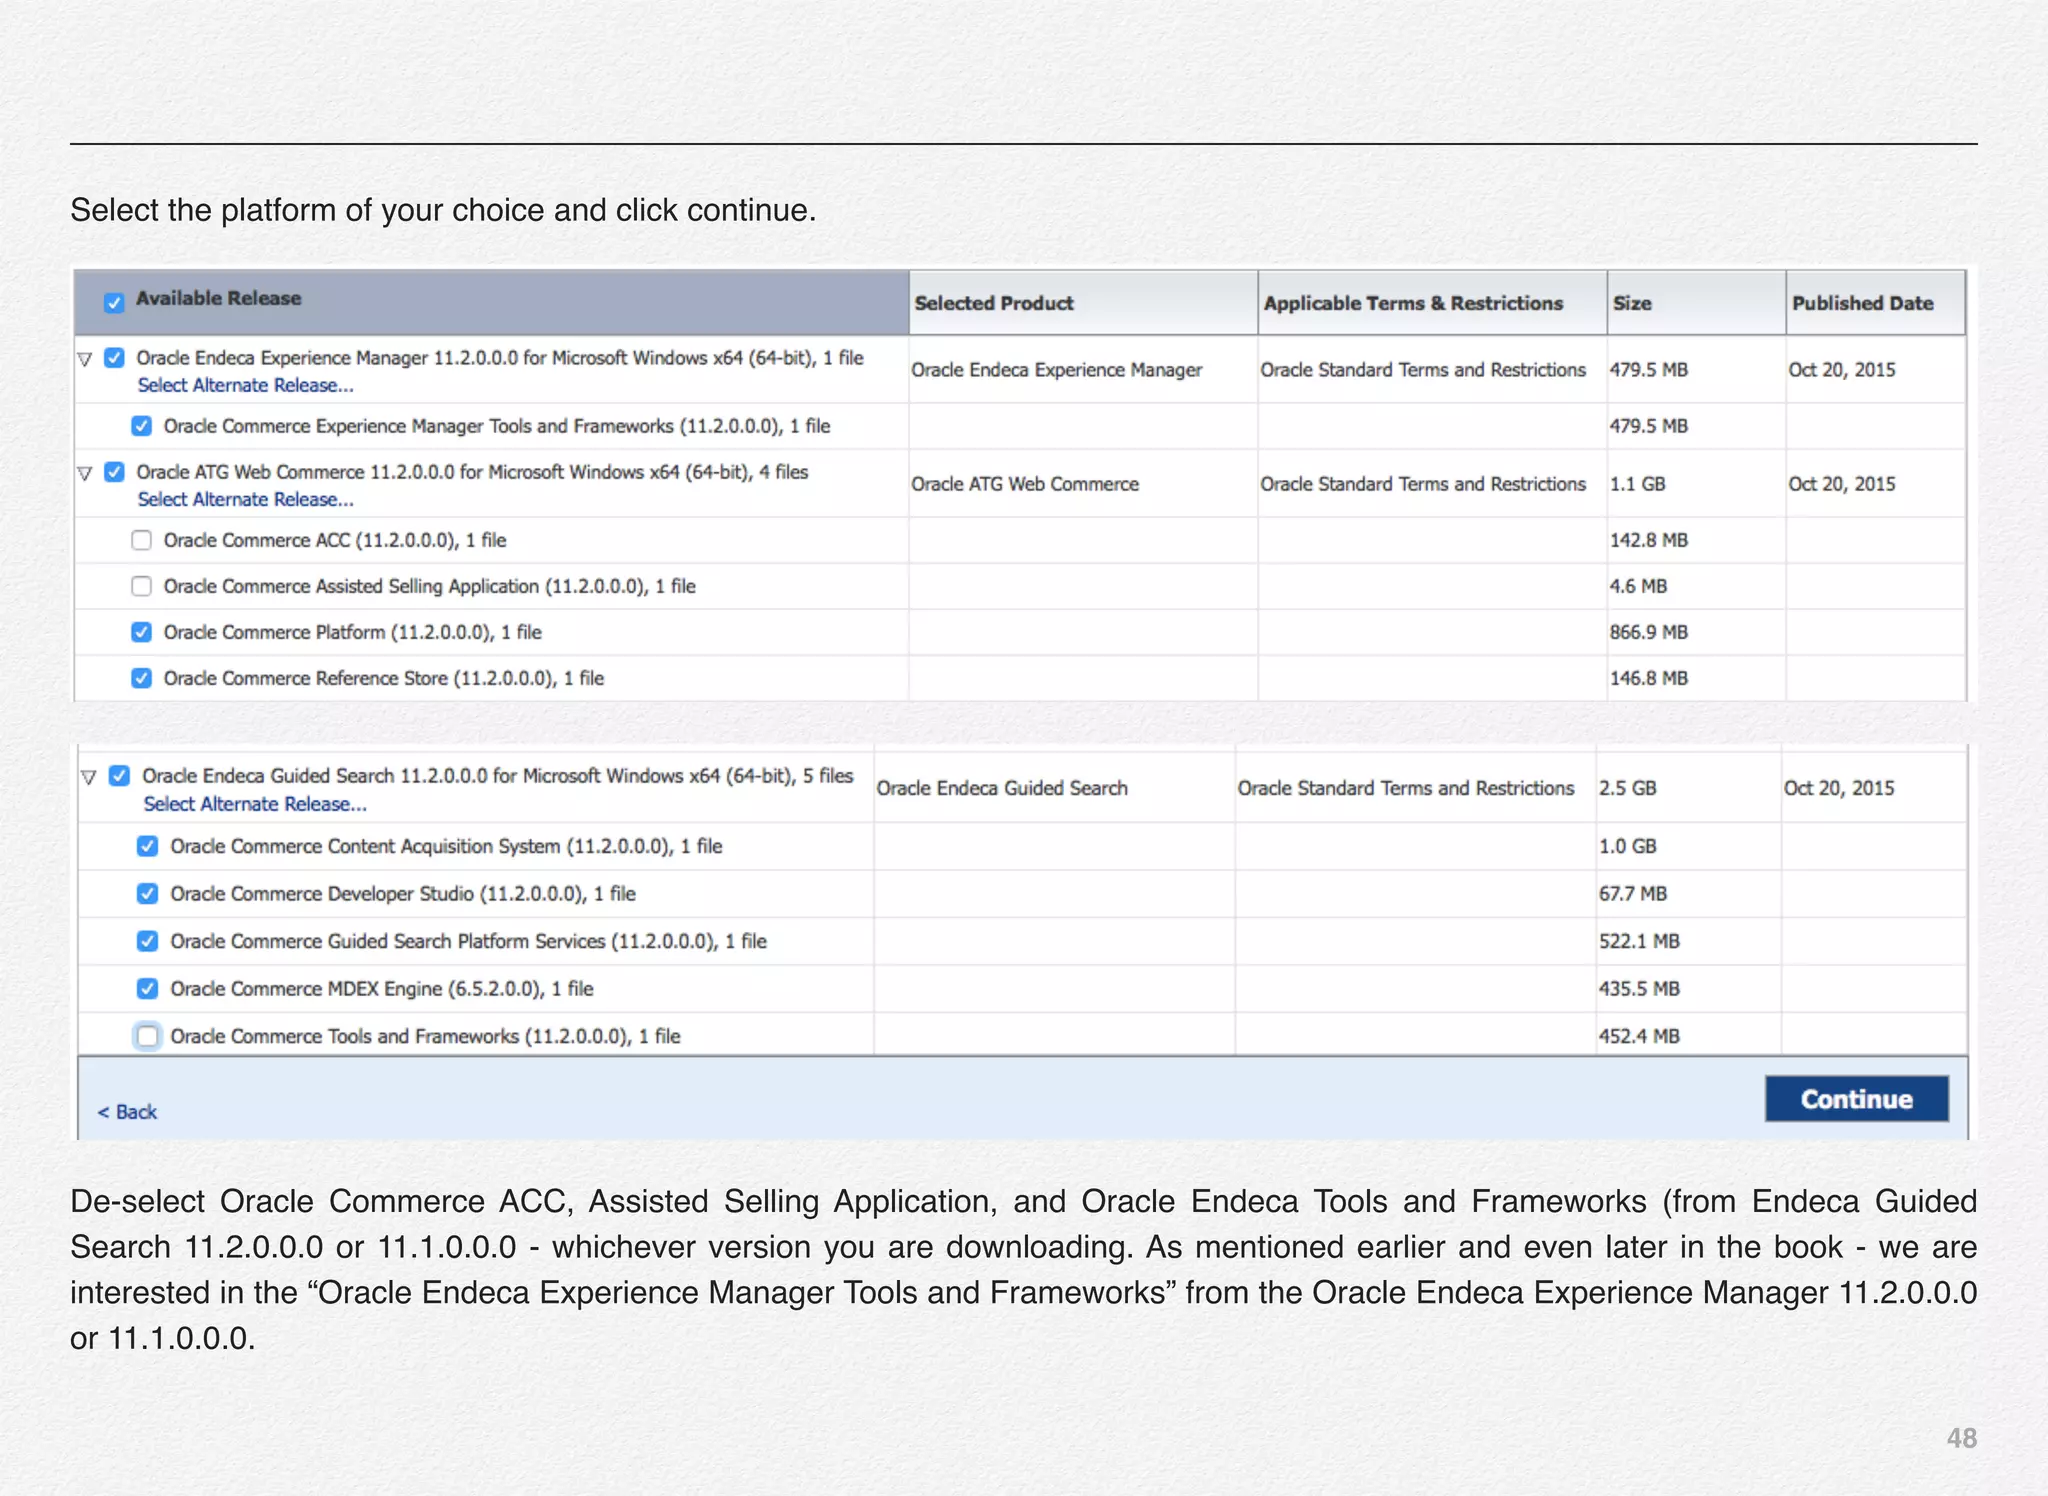Click the Size column header

pyautogui.click(x=1696, y=303)
